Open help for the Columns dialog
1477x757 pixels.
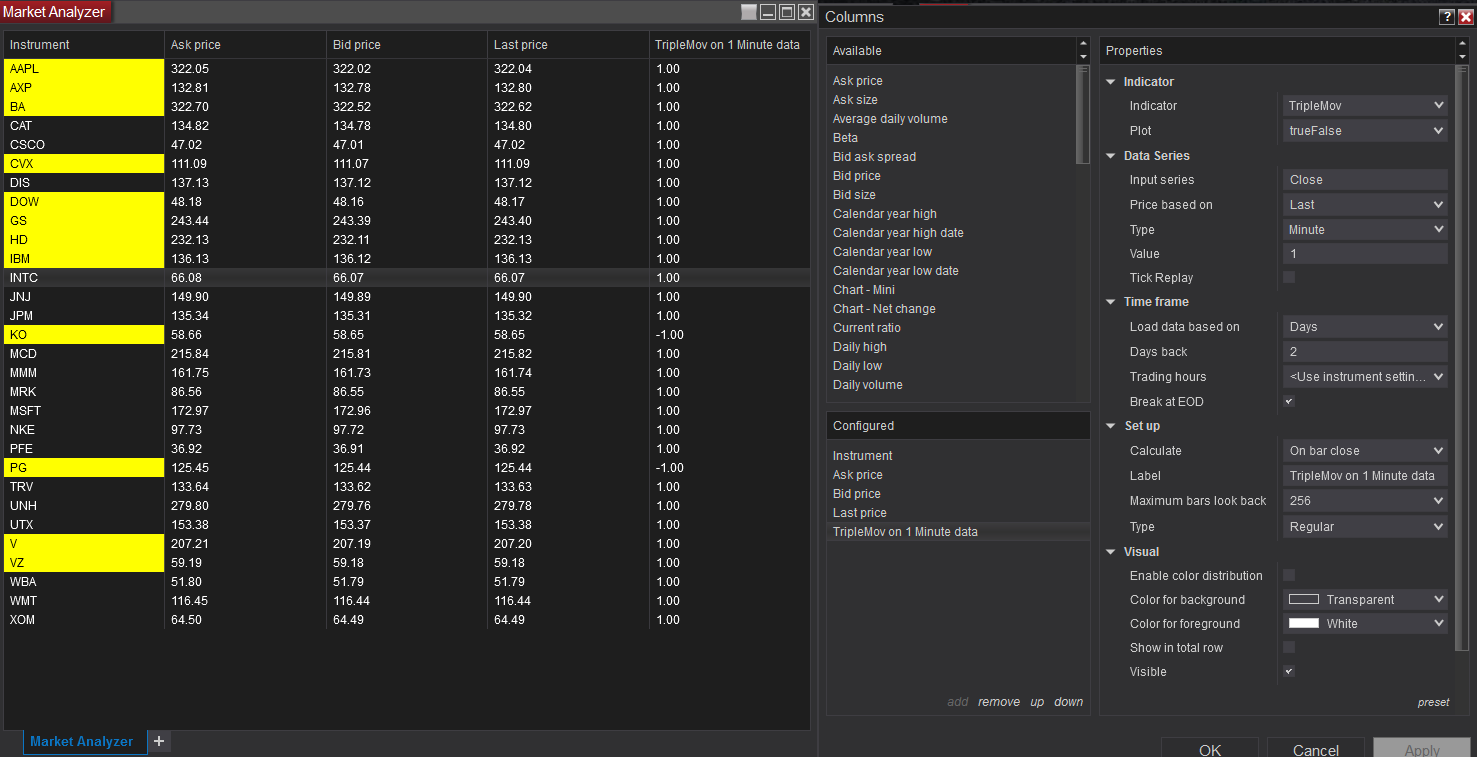(1447, 16)
